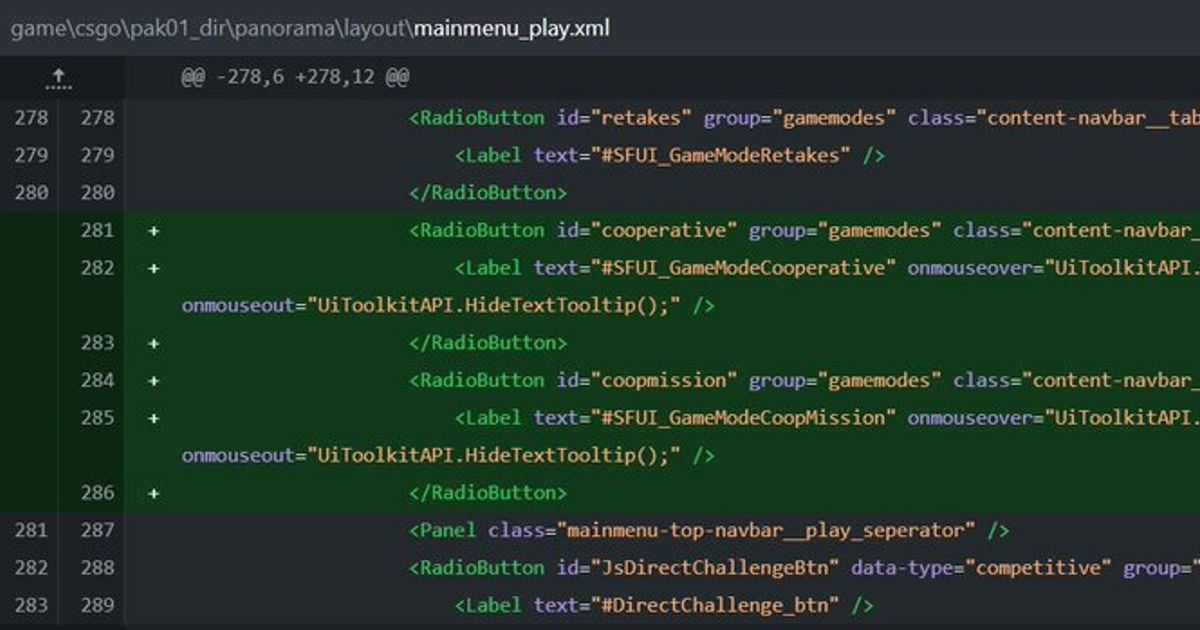Click new line number 281 on the cooperative row

(97, 230)
